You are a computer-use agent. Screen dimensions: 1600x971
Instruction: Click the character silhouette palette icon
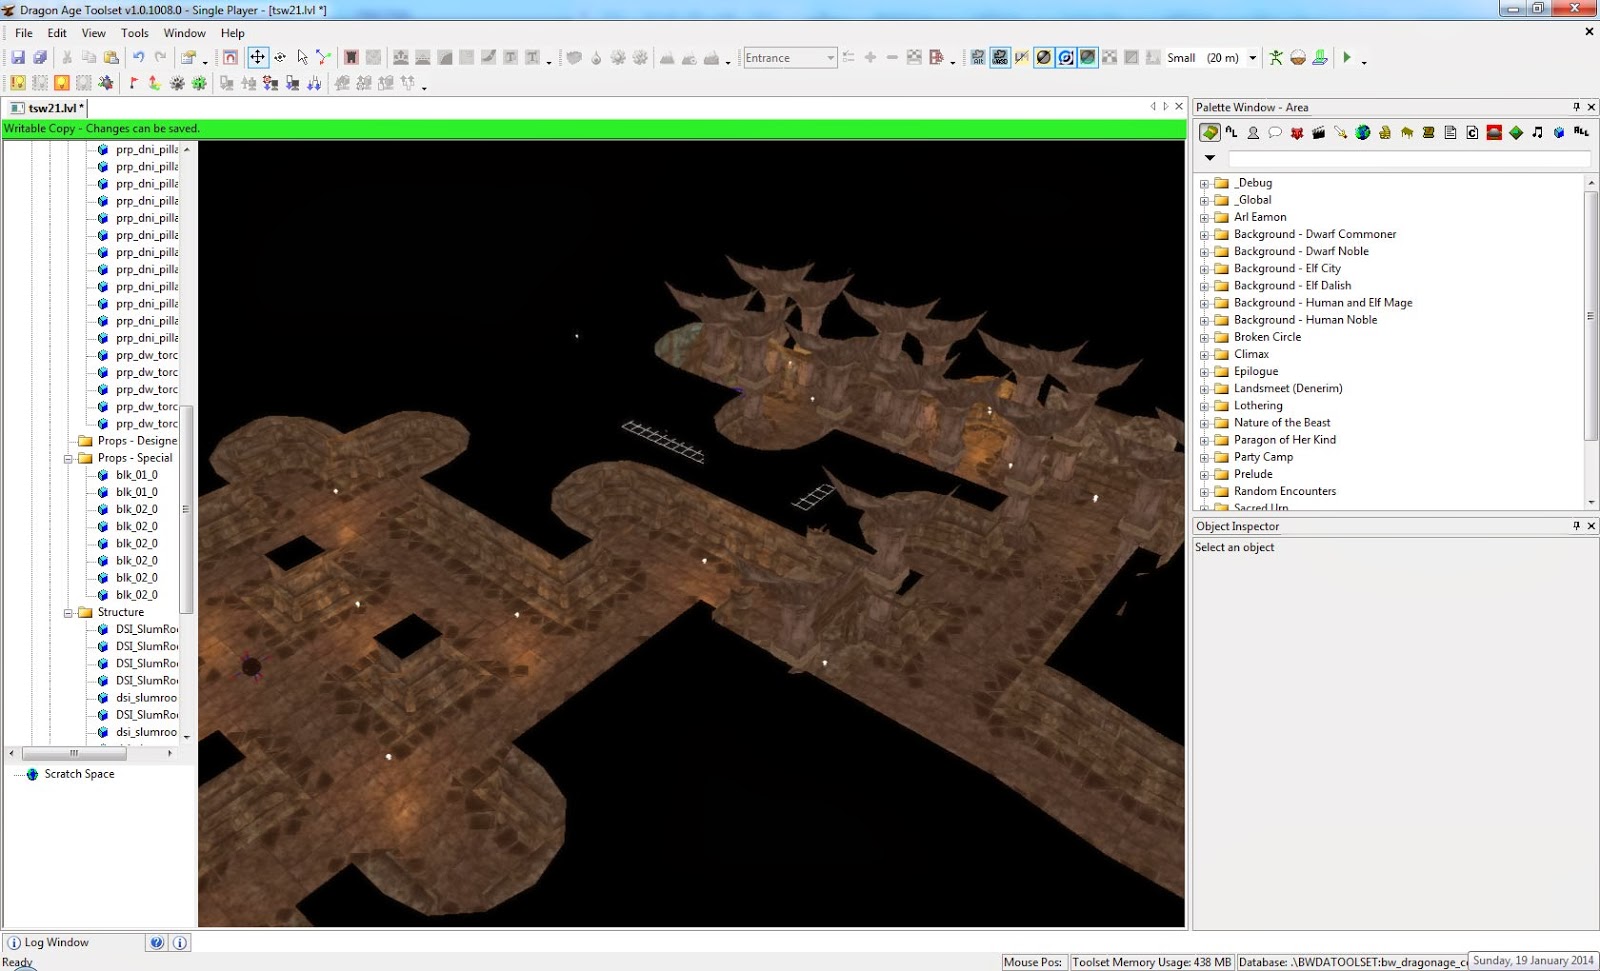click(x=1253, y=132)
